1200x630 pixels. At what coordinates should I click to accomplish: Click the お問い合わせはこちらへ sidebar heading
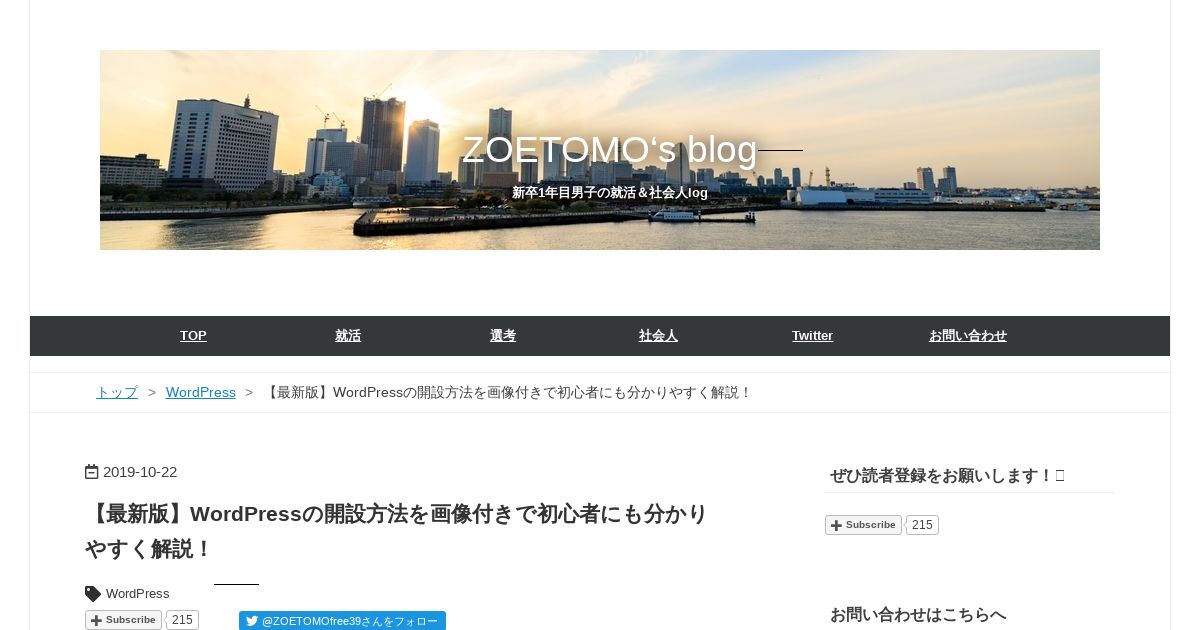[x=918, y=615]
